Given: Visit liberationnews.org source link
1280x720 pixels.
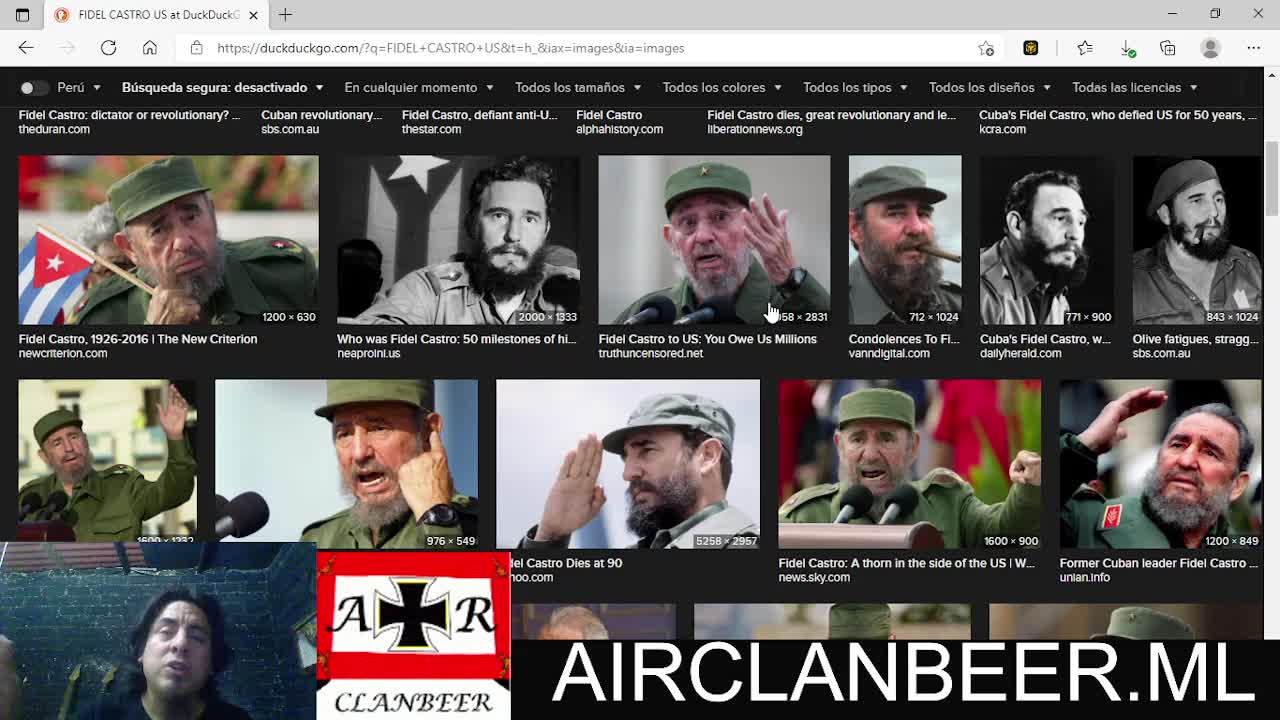Looking at the screenshot, I should (x=755, y=129).
